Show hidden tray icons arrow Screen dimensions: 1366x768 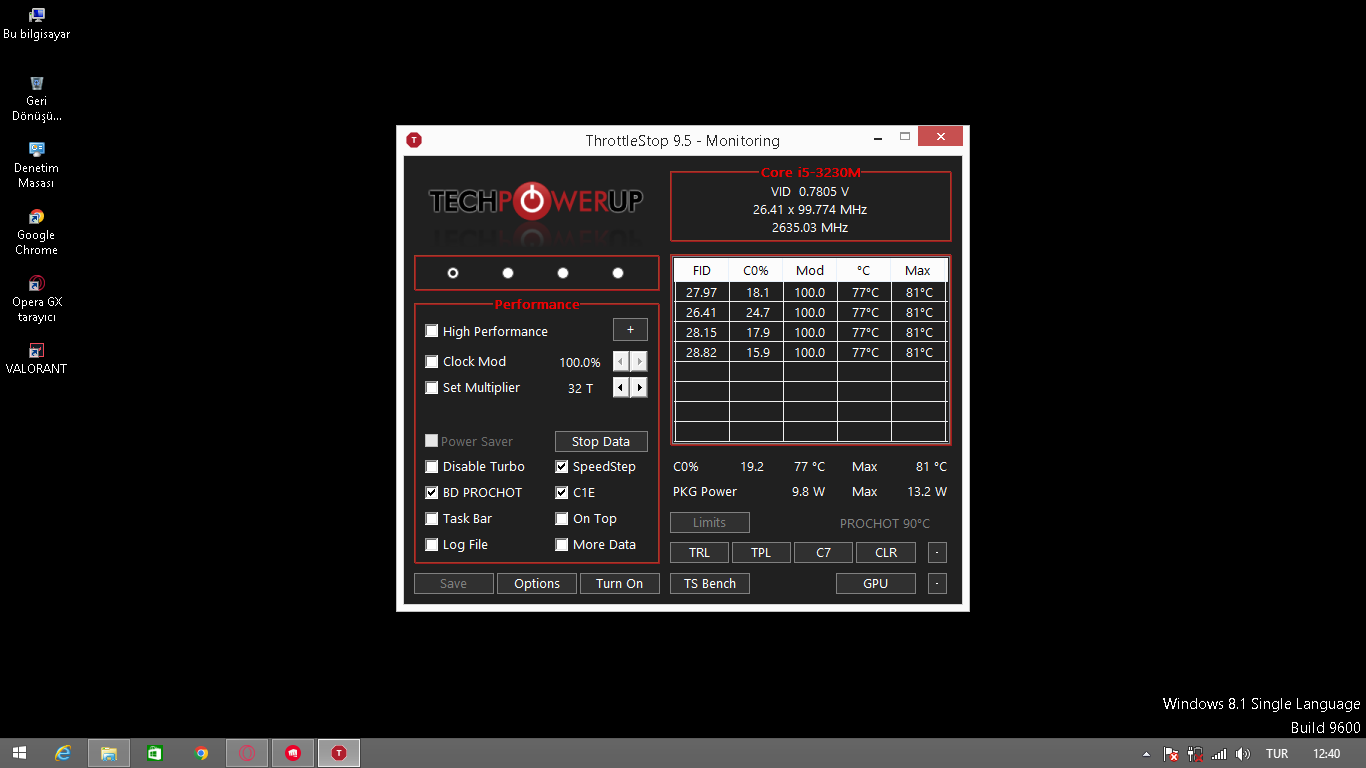[x=1146, y=754]
